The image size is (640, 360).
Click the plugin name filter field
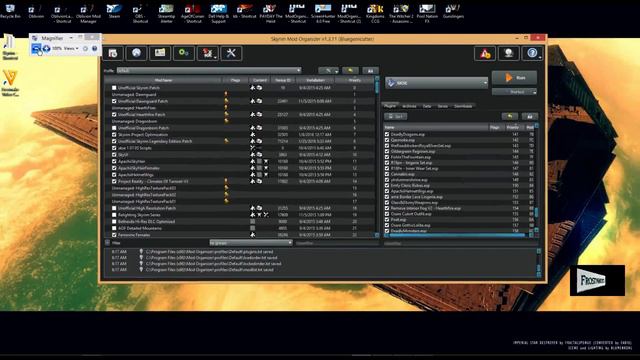tap(461, 244)
